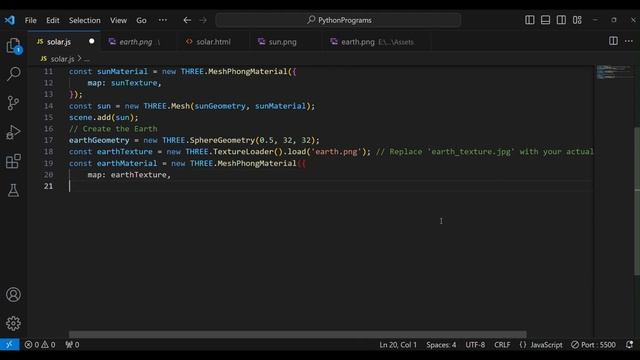The height and width of the screenshot is (360, 640).
Task: Open the Run and Debug view
Action: click(x=13, y=132)
